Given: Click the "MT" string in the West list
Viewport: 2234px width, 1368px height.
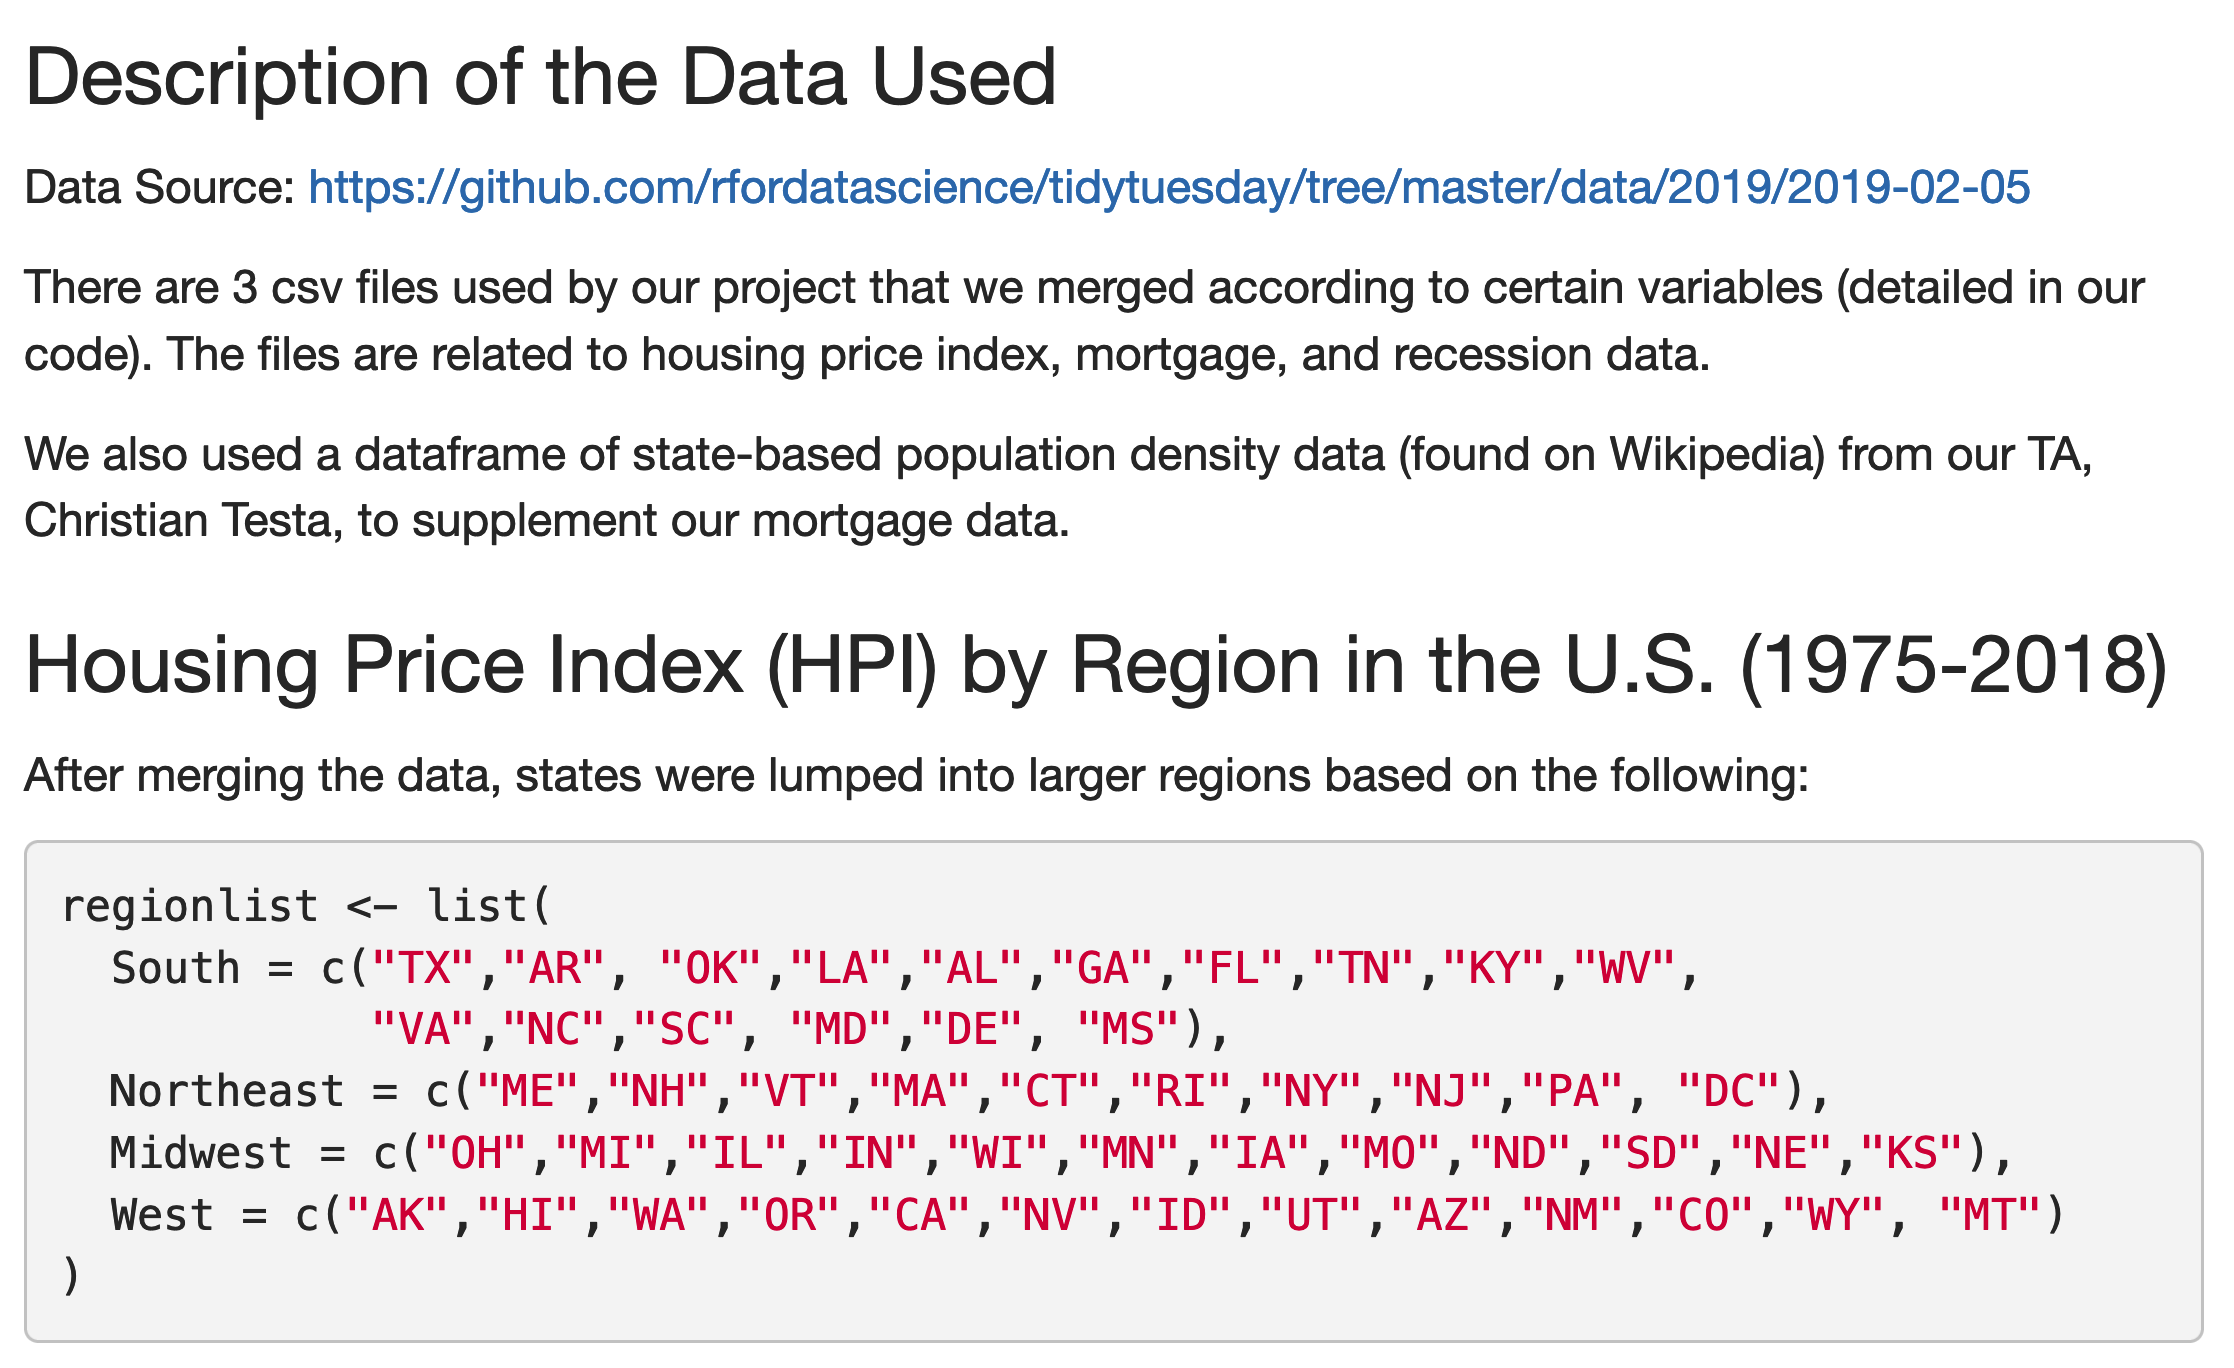Looking at the screenshot, I should tap(1990, 1215).
